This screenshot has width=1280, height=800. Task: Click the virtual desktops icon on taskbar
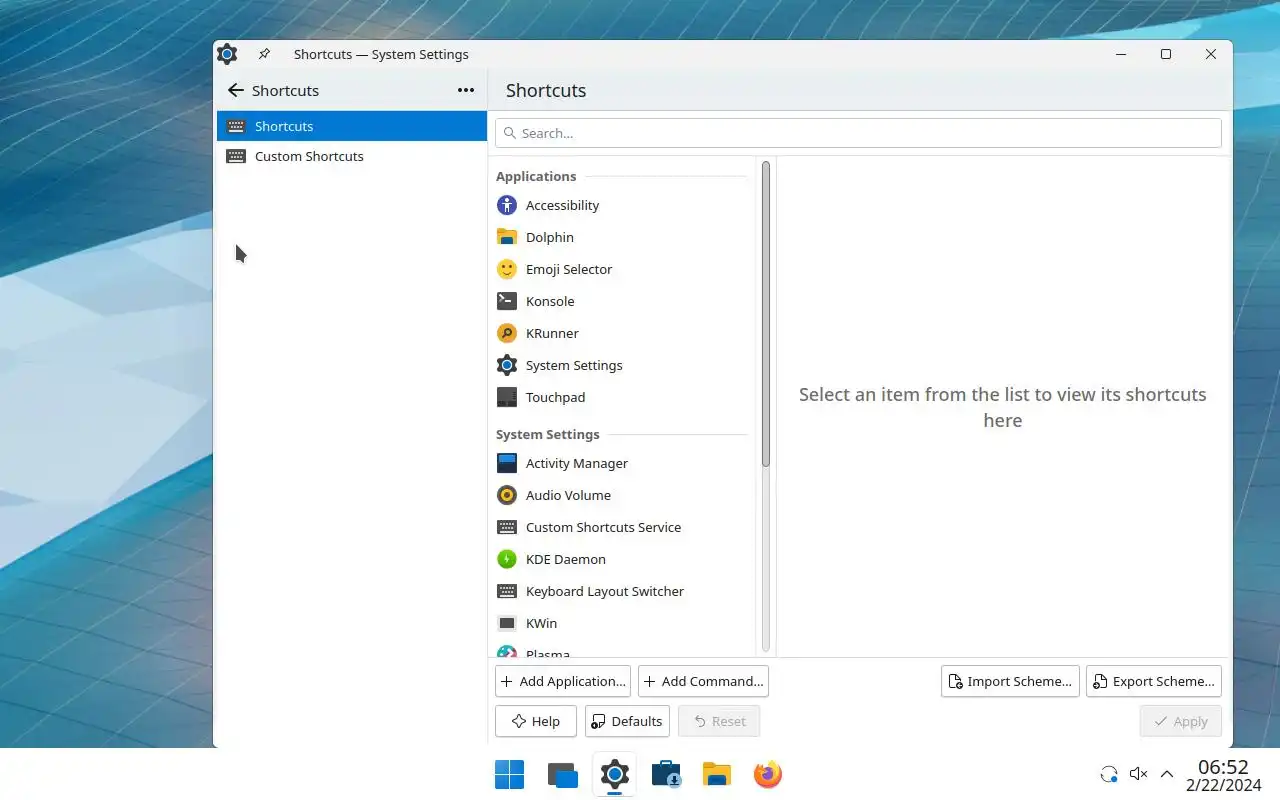pos(562,774)
